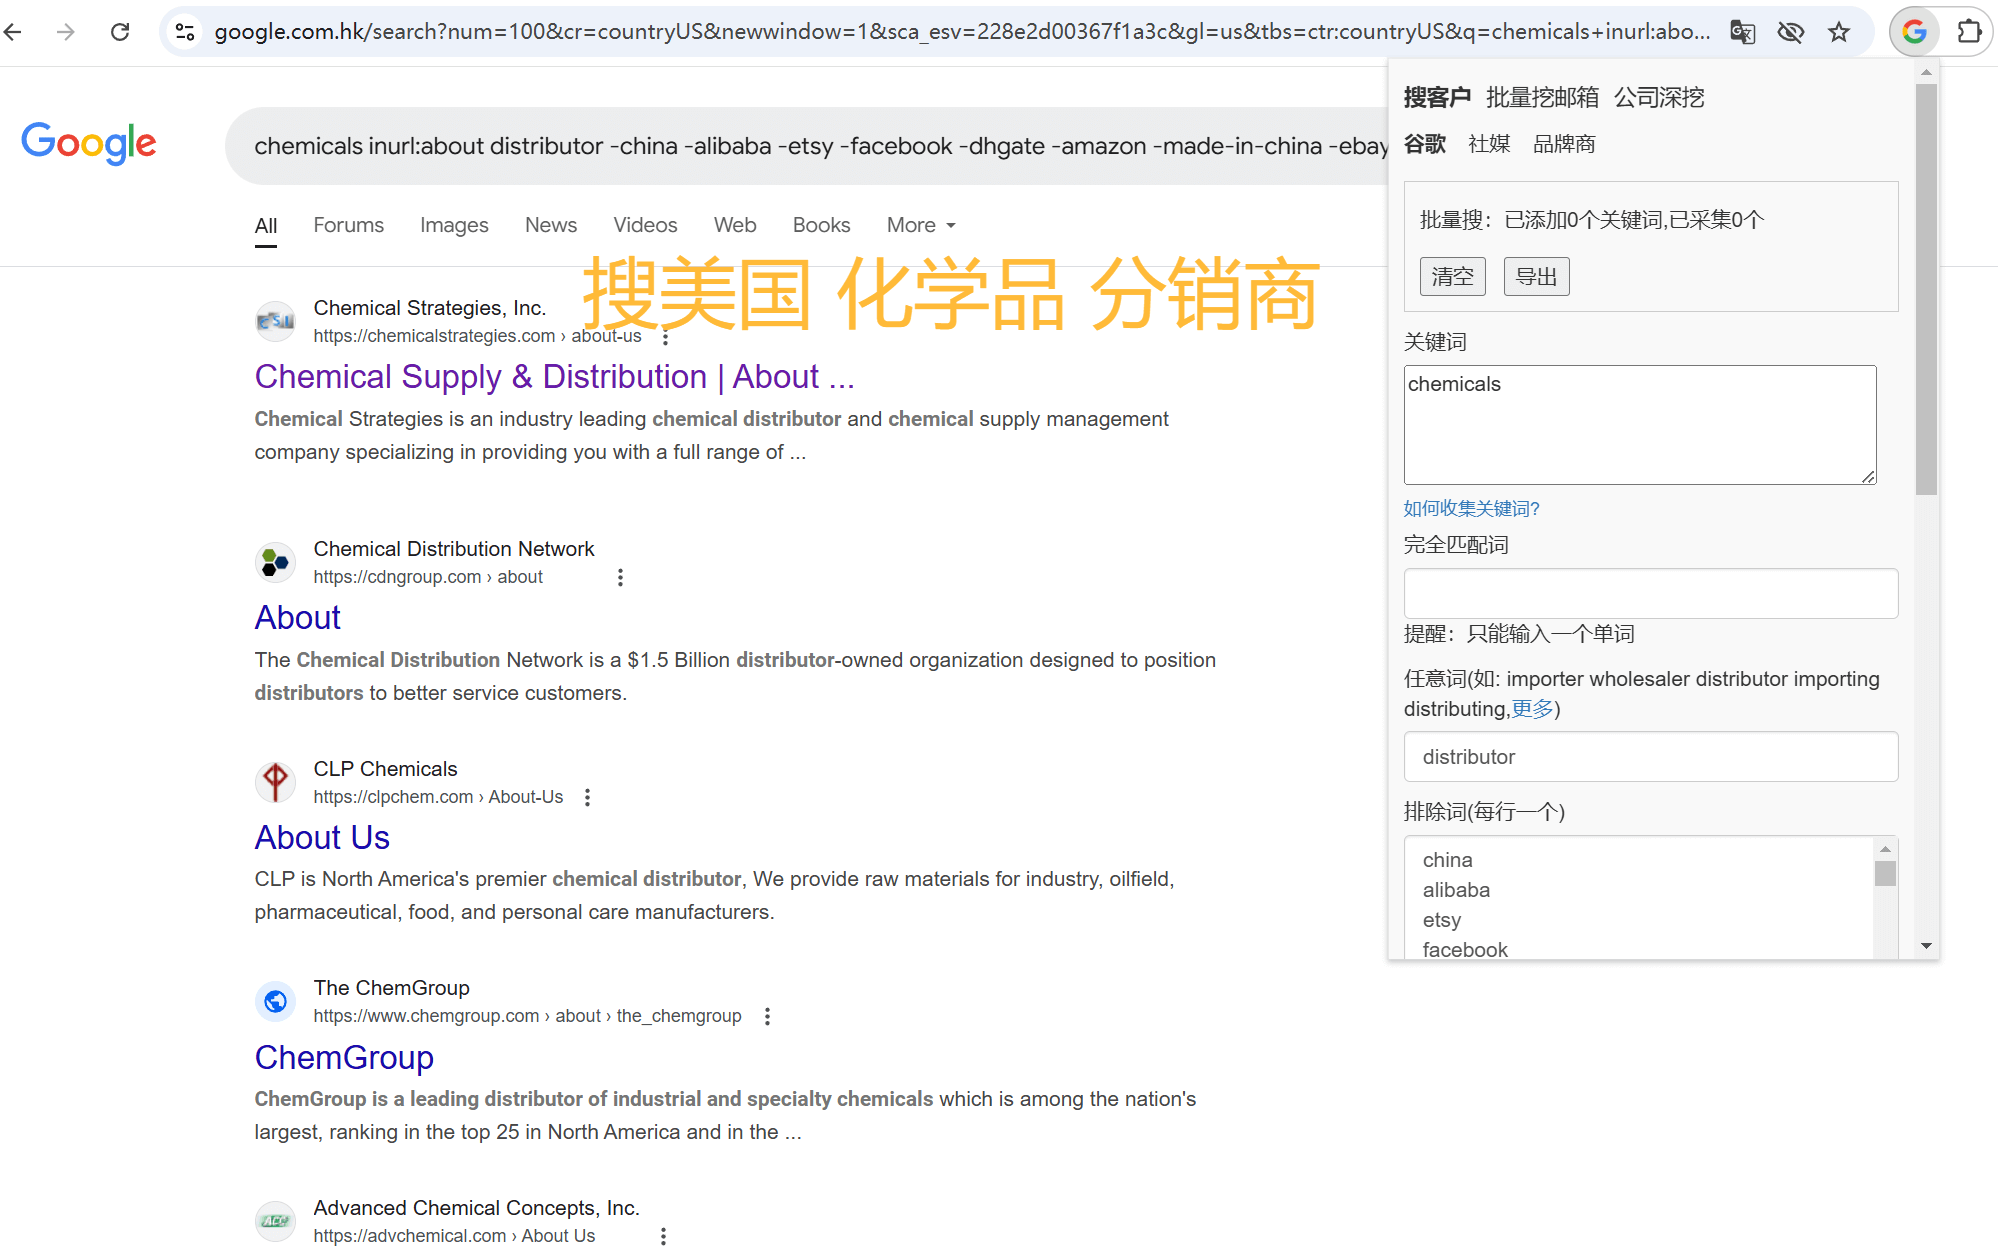The width and height of the screenshot is (1998, 1254).
Task: Click the exclusion list scrollbar thumb
Action: pyautogui.click(x=1885, y=874)
